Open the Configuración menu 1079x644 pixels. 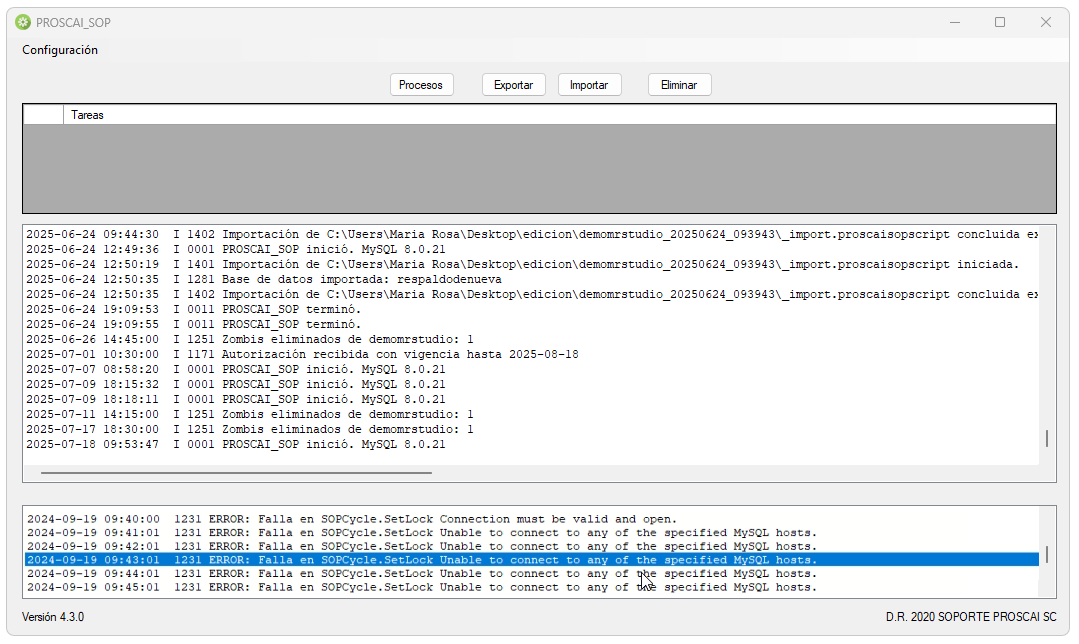[x=60, y=50]
